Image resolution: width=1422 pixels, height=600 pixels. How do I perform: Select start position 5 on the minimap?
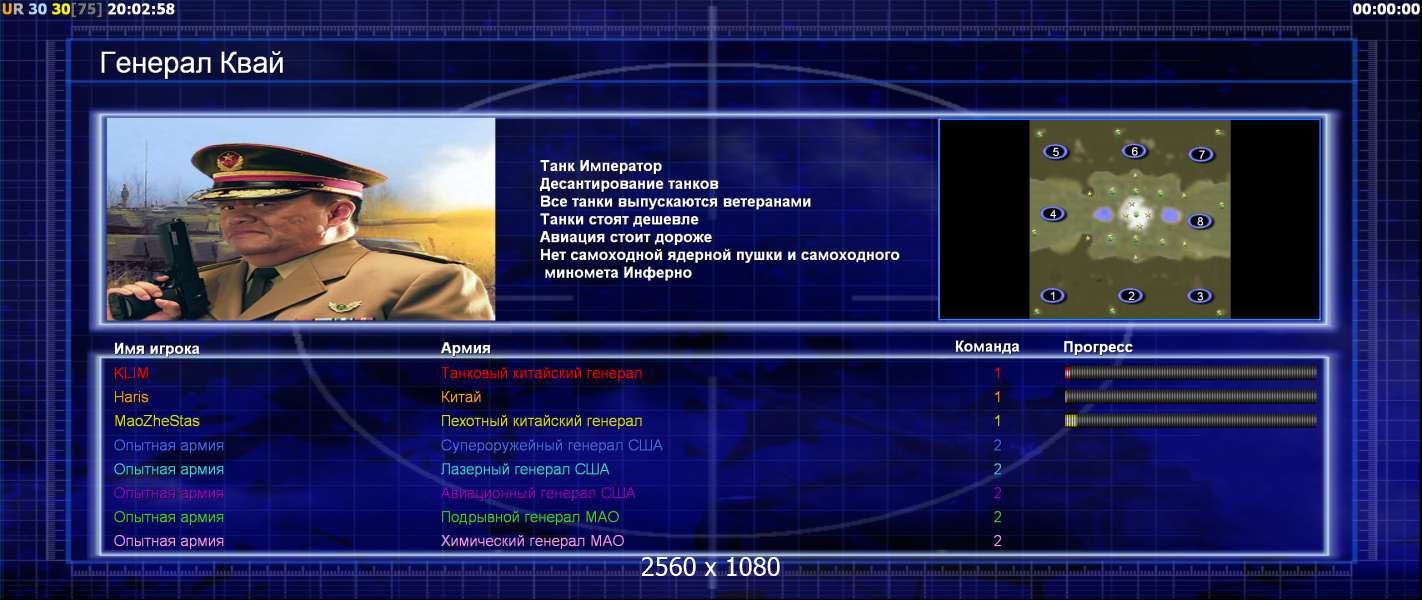point(1055,152)
